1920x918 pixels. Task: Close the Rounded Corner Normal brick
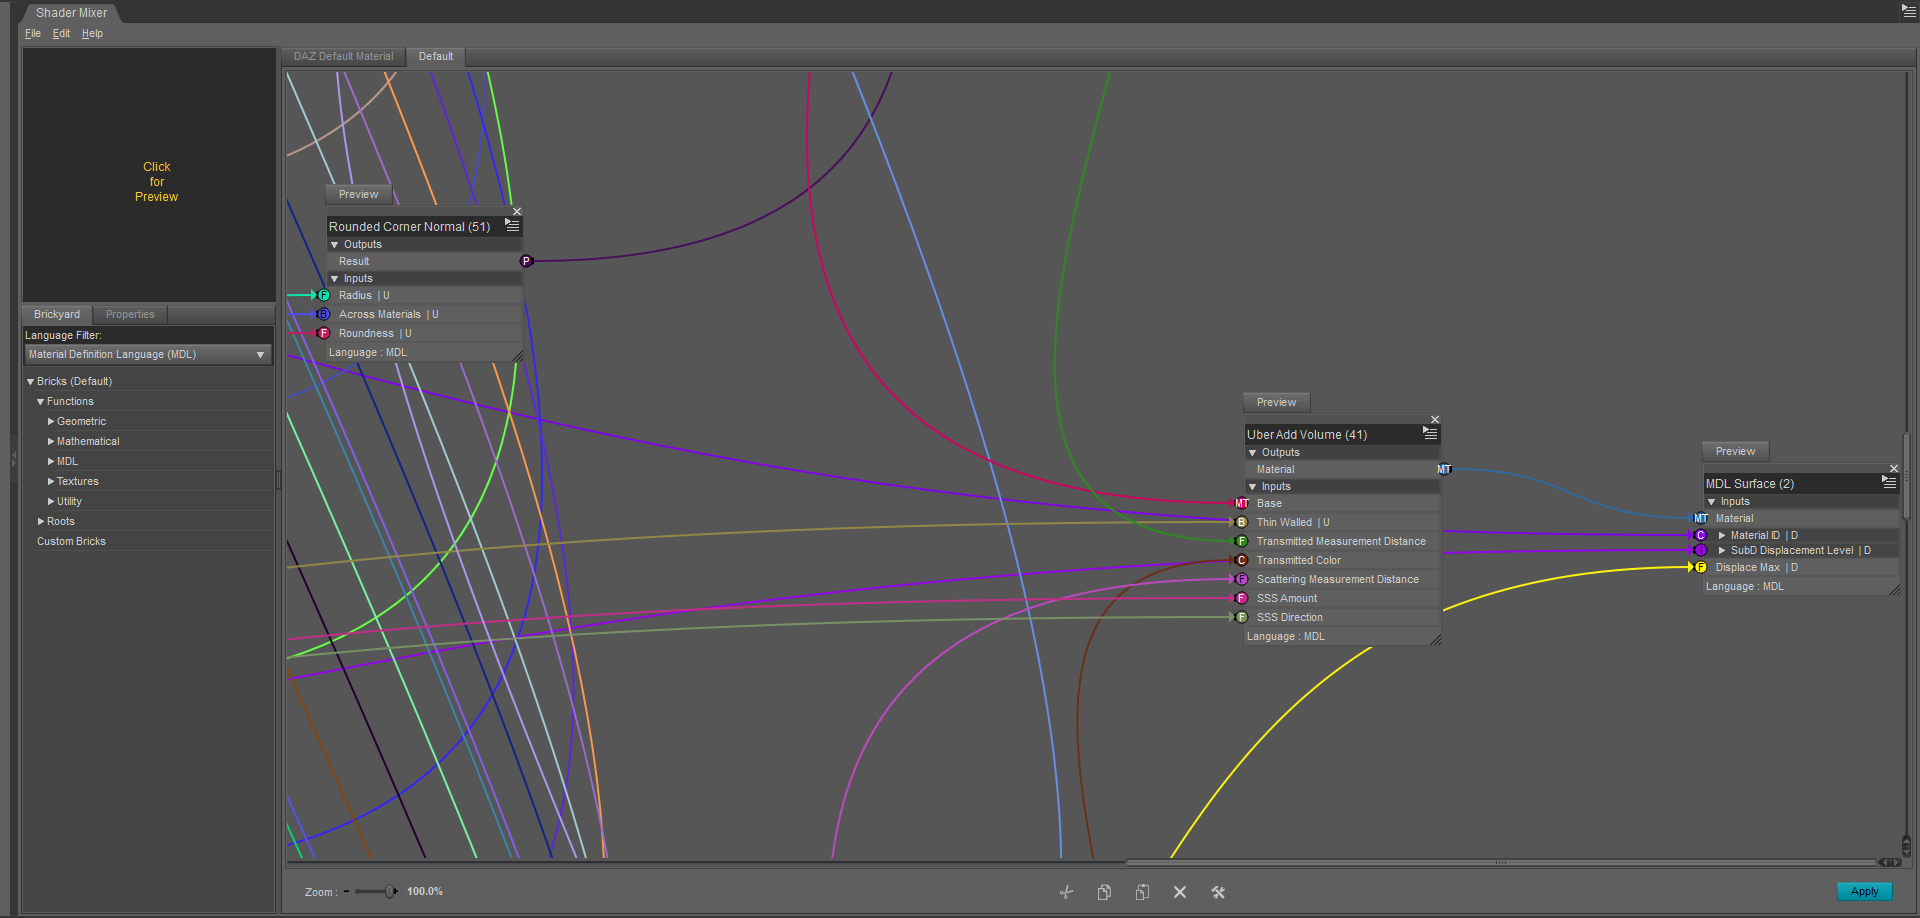(517, 212)
